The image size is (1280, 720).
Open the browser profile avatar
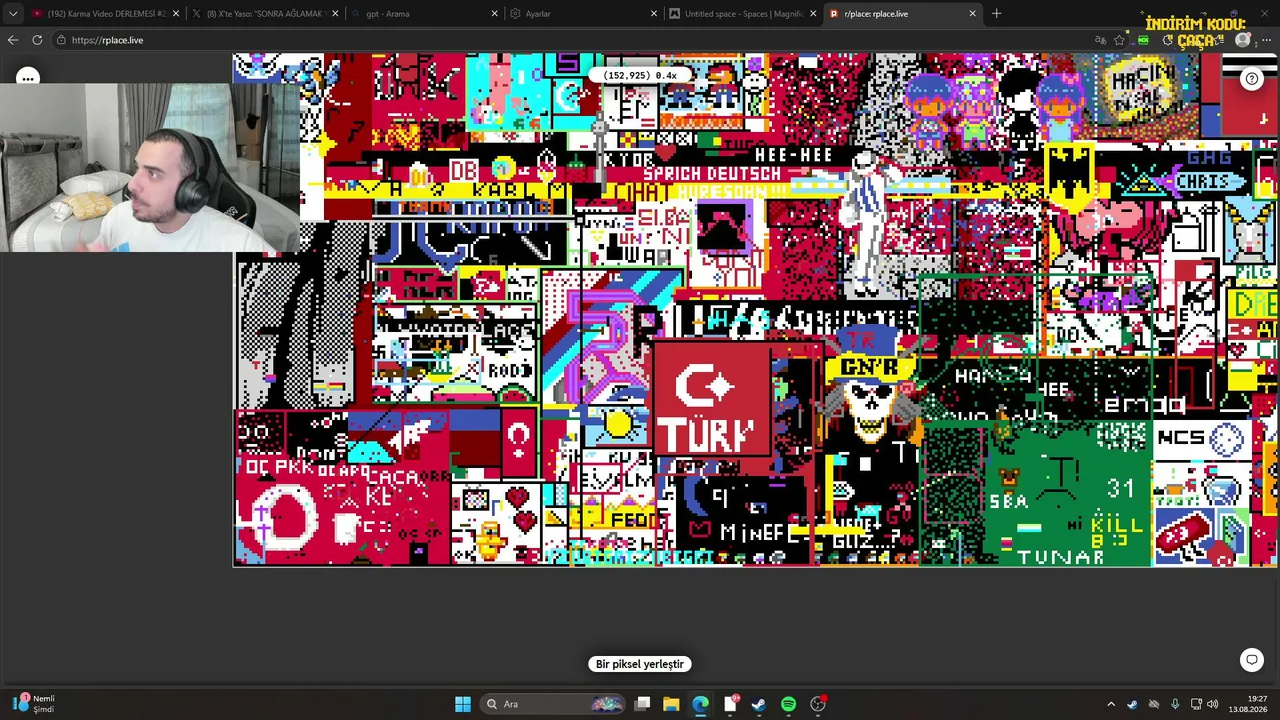coord(1243,40)
